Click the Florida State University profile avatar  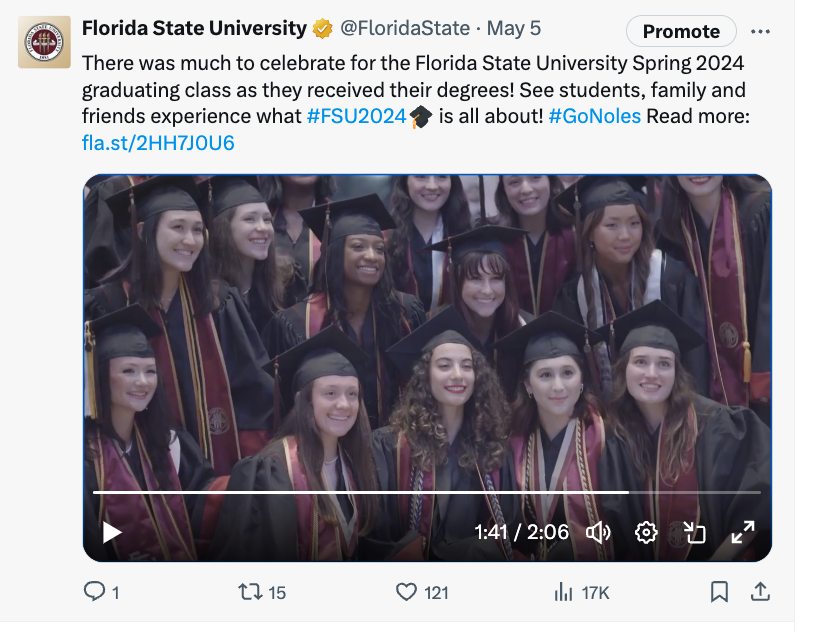(44, 42)
